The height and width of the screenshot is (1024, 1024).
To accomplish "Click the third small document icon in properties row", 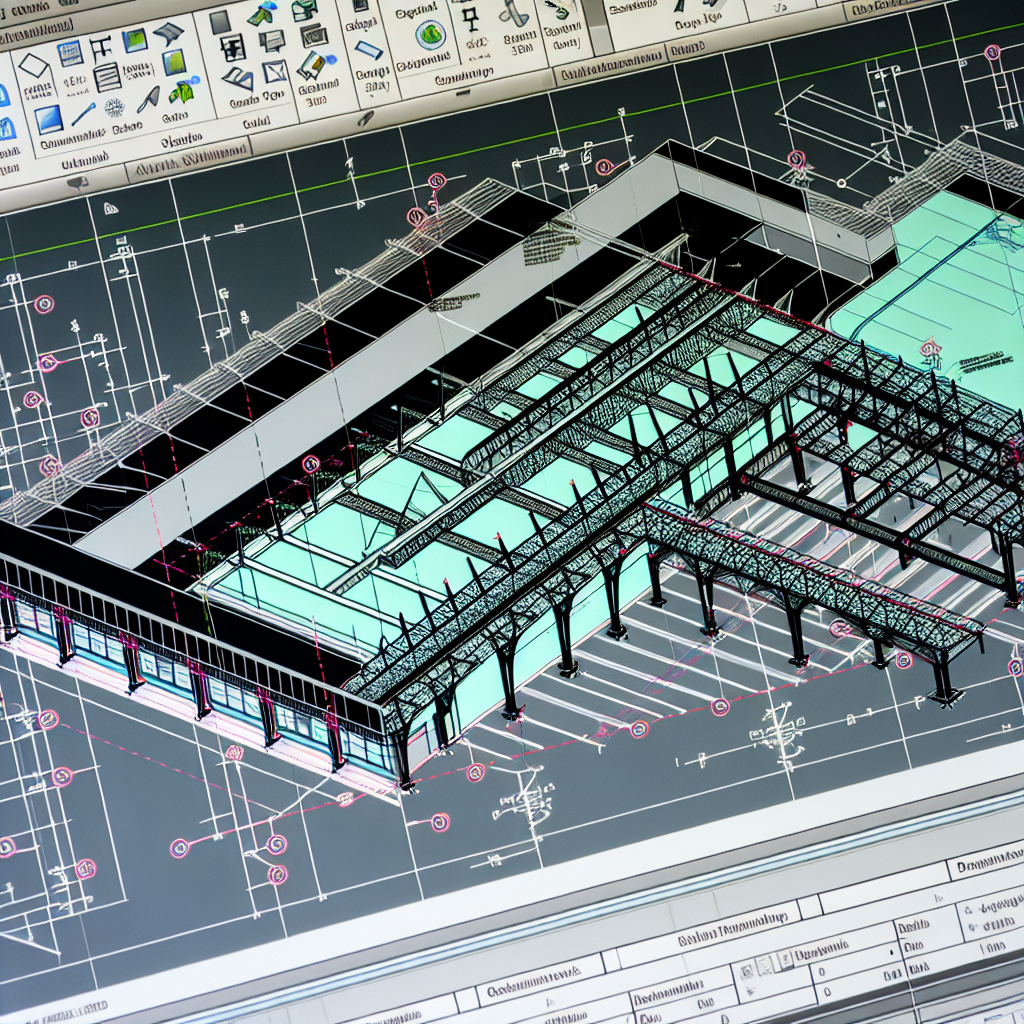I will (x=786, y=959).
